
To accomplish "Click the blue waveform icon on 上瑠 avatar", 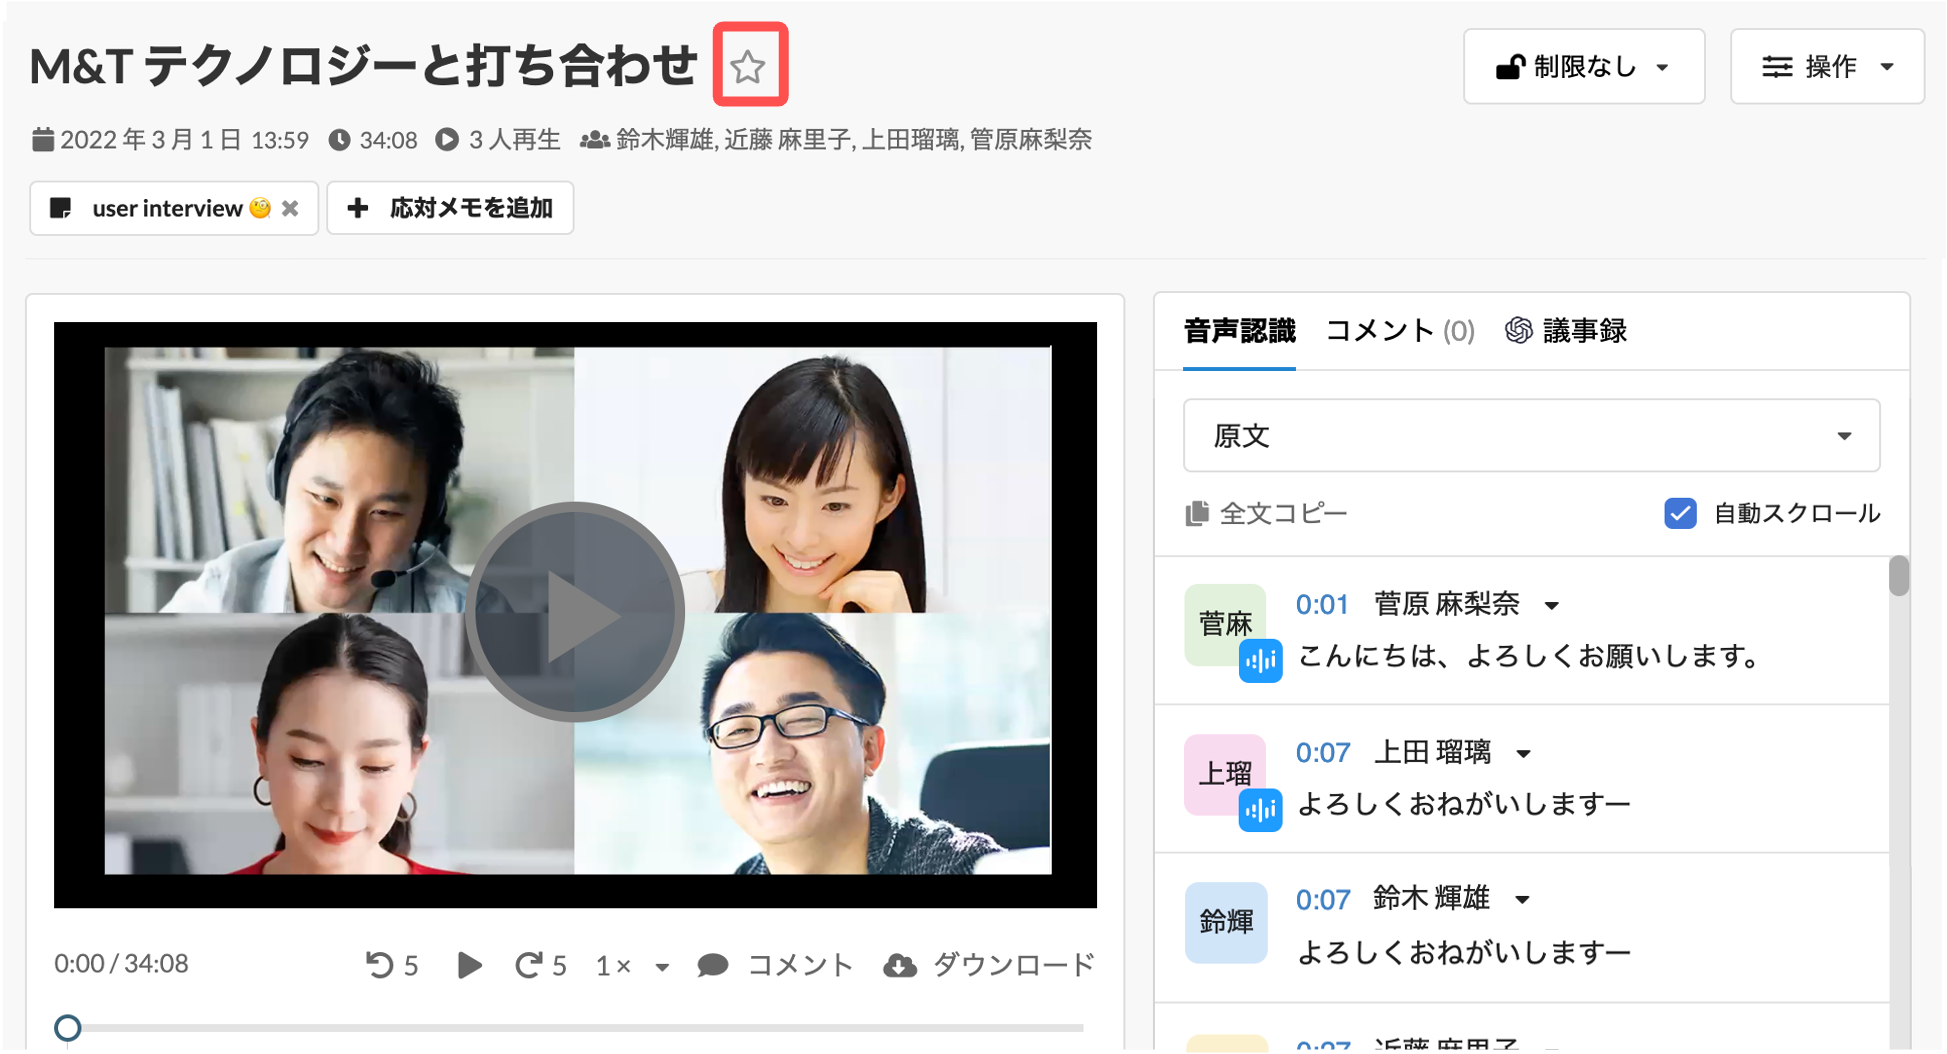I will [1260, 810].
